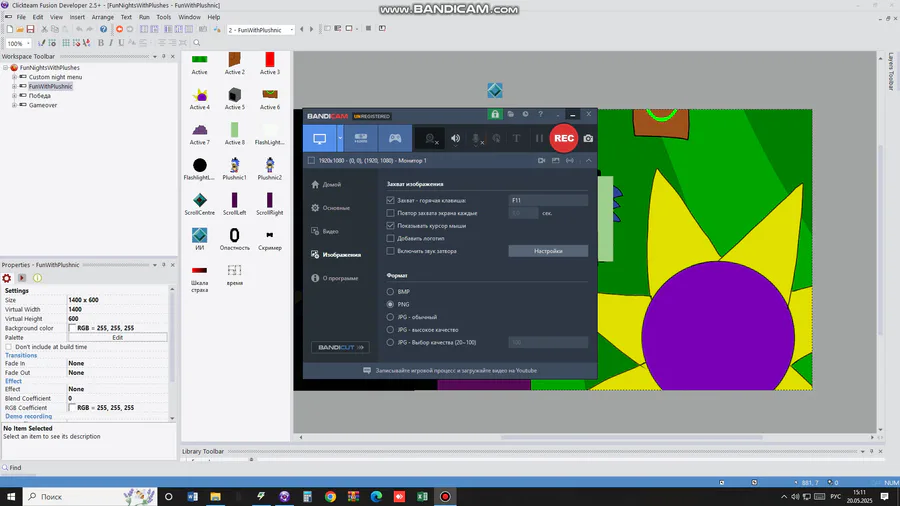Open the Run menu
Viewport: 900px width, 506px height.
144,17
